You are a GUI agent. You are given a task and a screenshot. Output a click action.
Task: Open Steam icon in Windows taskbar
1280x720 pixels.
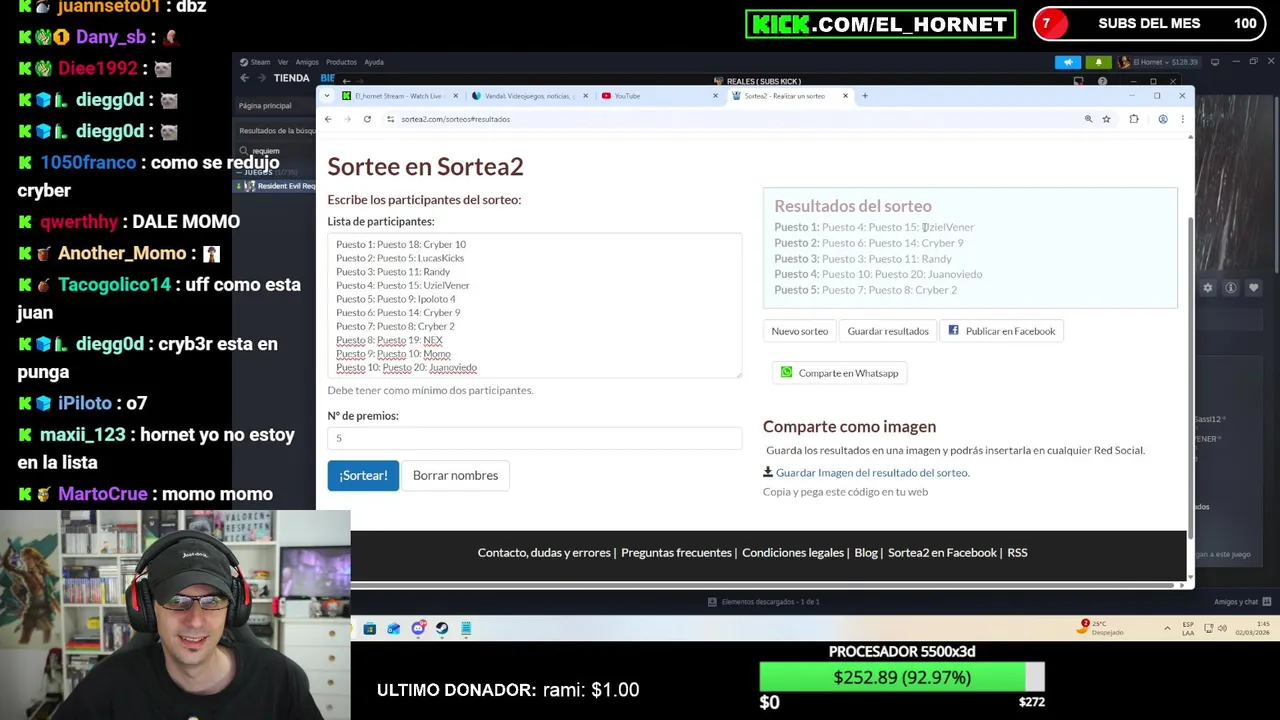(x=442, y=628)
